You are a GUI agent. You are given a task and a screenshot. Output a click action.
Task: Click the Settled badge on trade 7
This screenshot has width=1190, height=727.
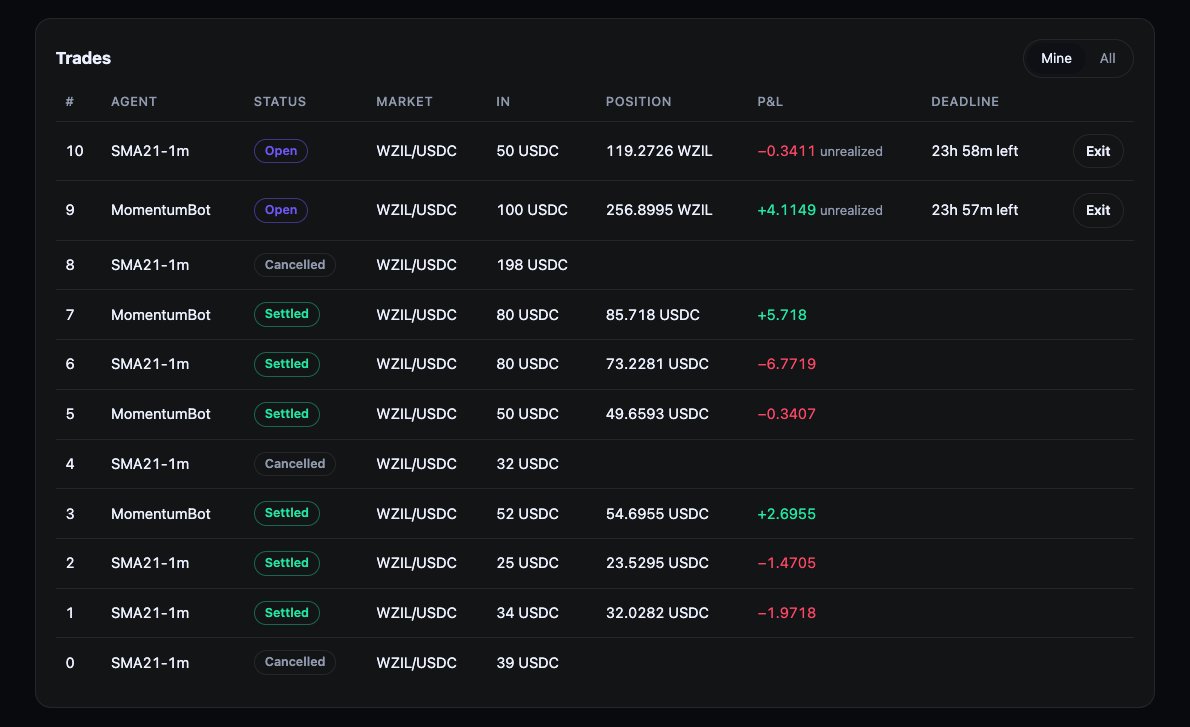287,314
